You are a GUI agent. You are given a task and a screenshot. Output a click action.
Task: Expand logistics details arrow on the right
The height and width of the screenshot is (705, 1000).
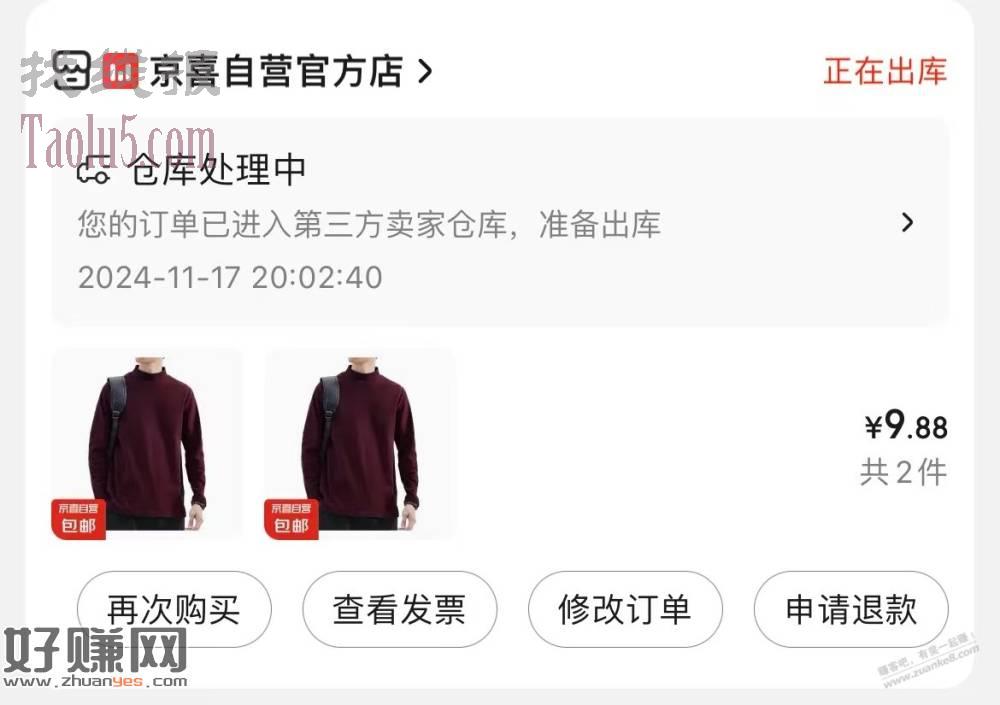tap(908, 222)
